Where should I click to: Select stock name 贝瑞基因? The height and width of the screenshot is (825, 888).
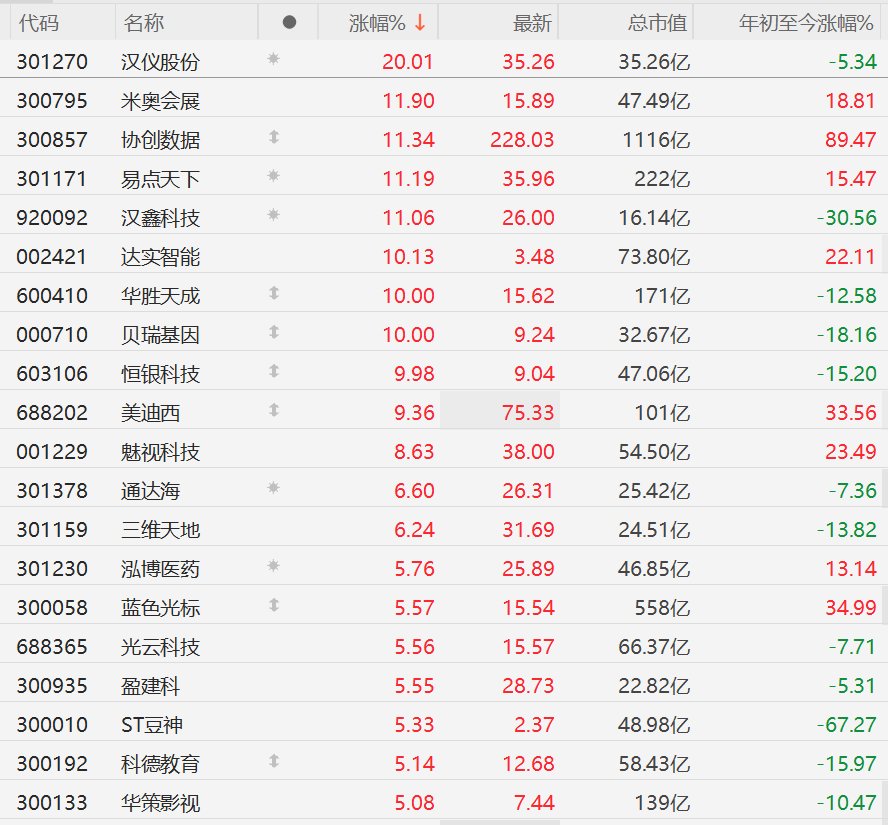point(160,335)
